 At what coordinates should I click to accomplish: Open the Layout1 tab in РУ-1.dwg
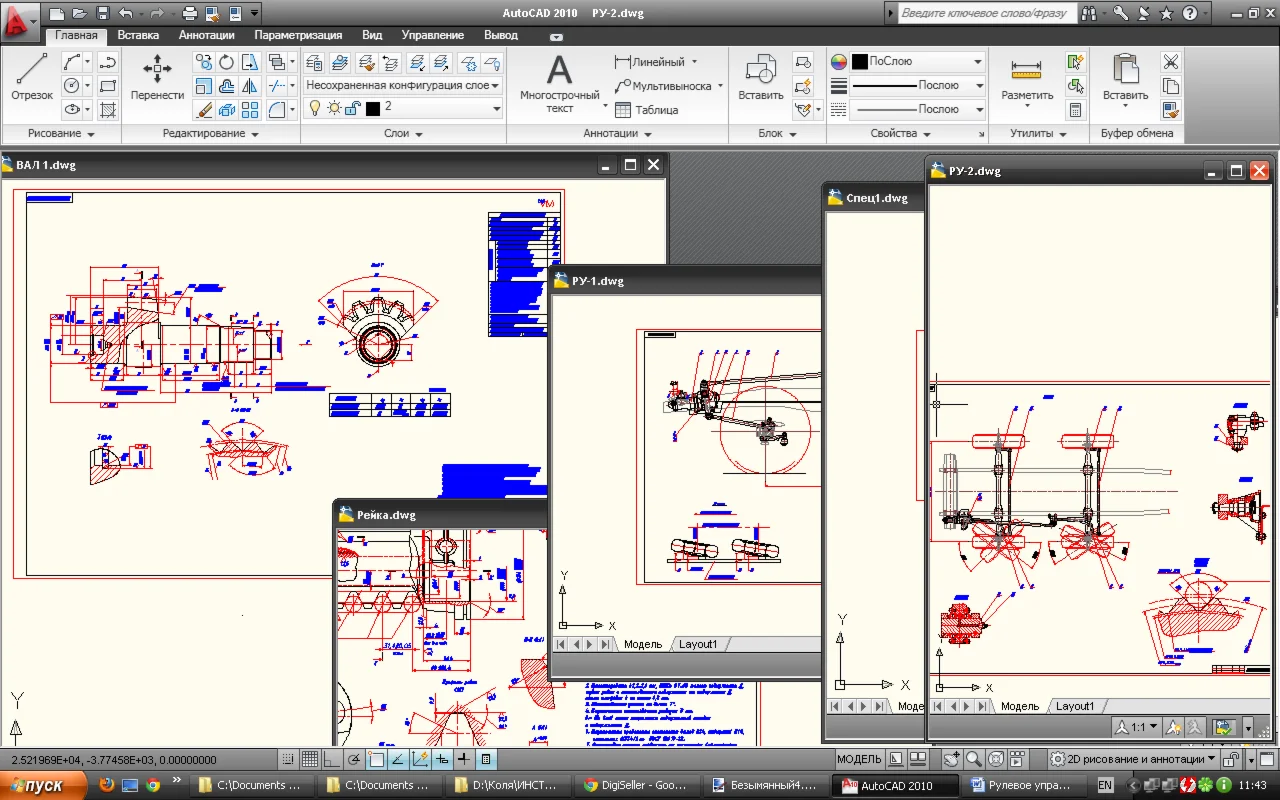click(698, 644)
